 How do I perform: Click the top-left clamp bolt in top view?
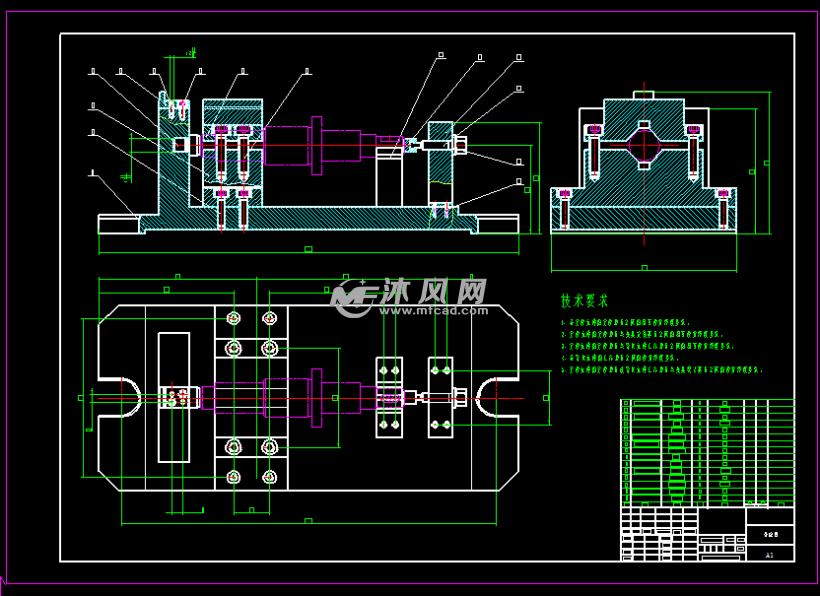point(234,318)
